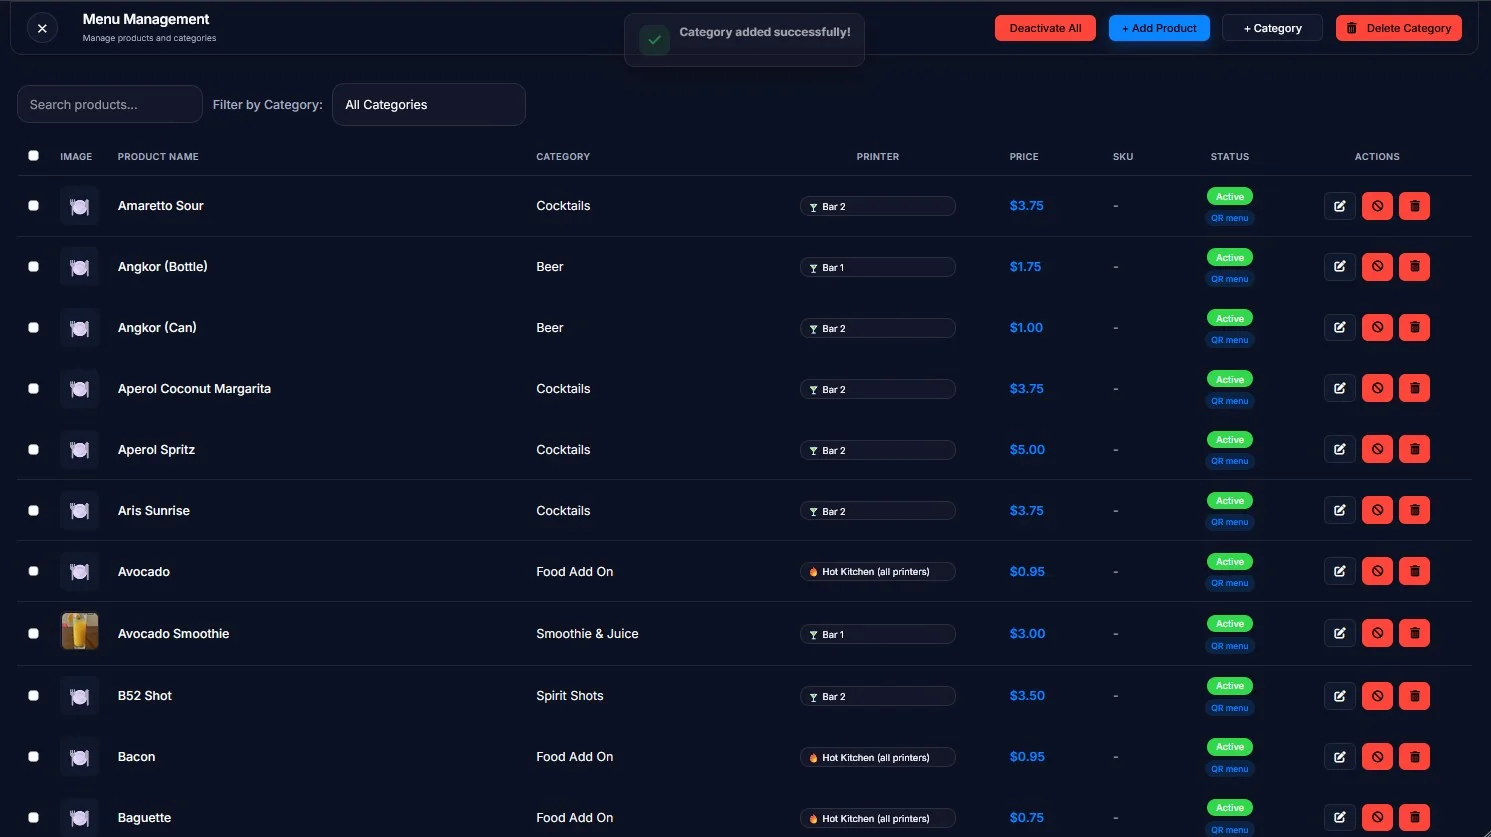The image size is (1491, 837).
Task: Check the Bacon row checkbox
Action: coord(33,757)
